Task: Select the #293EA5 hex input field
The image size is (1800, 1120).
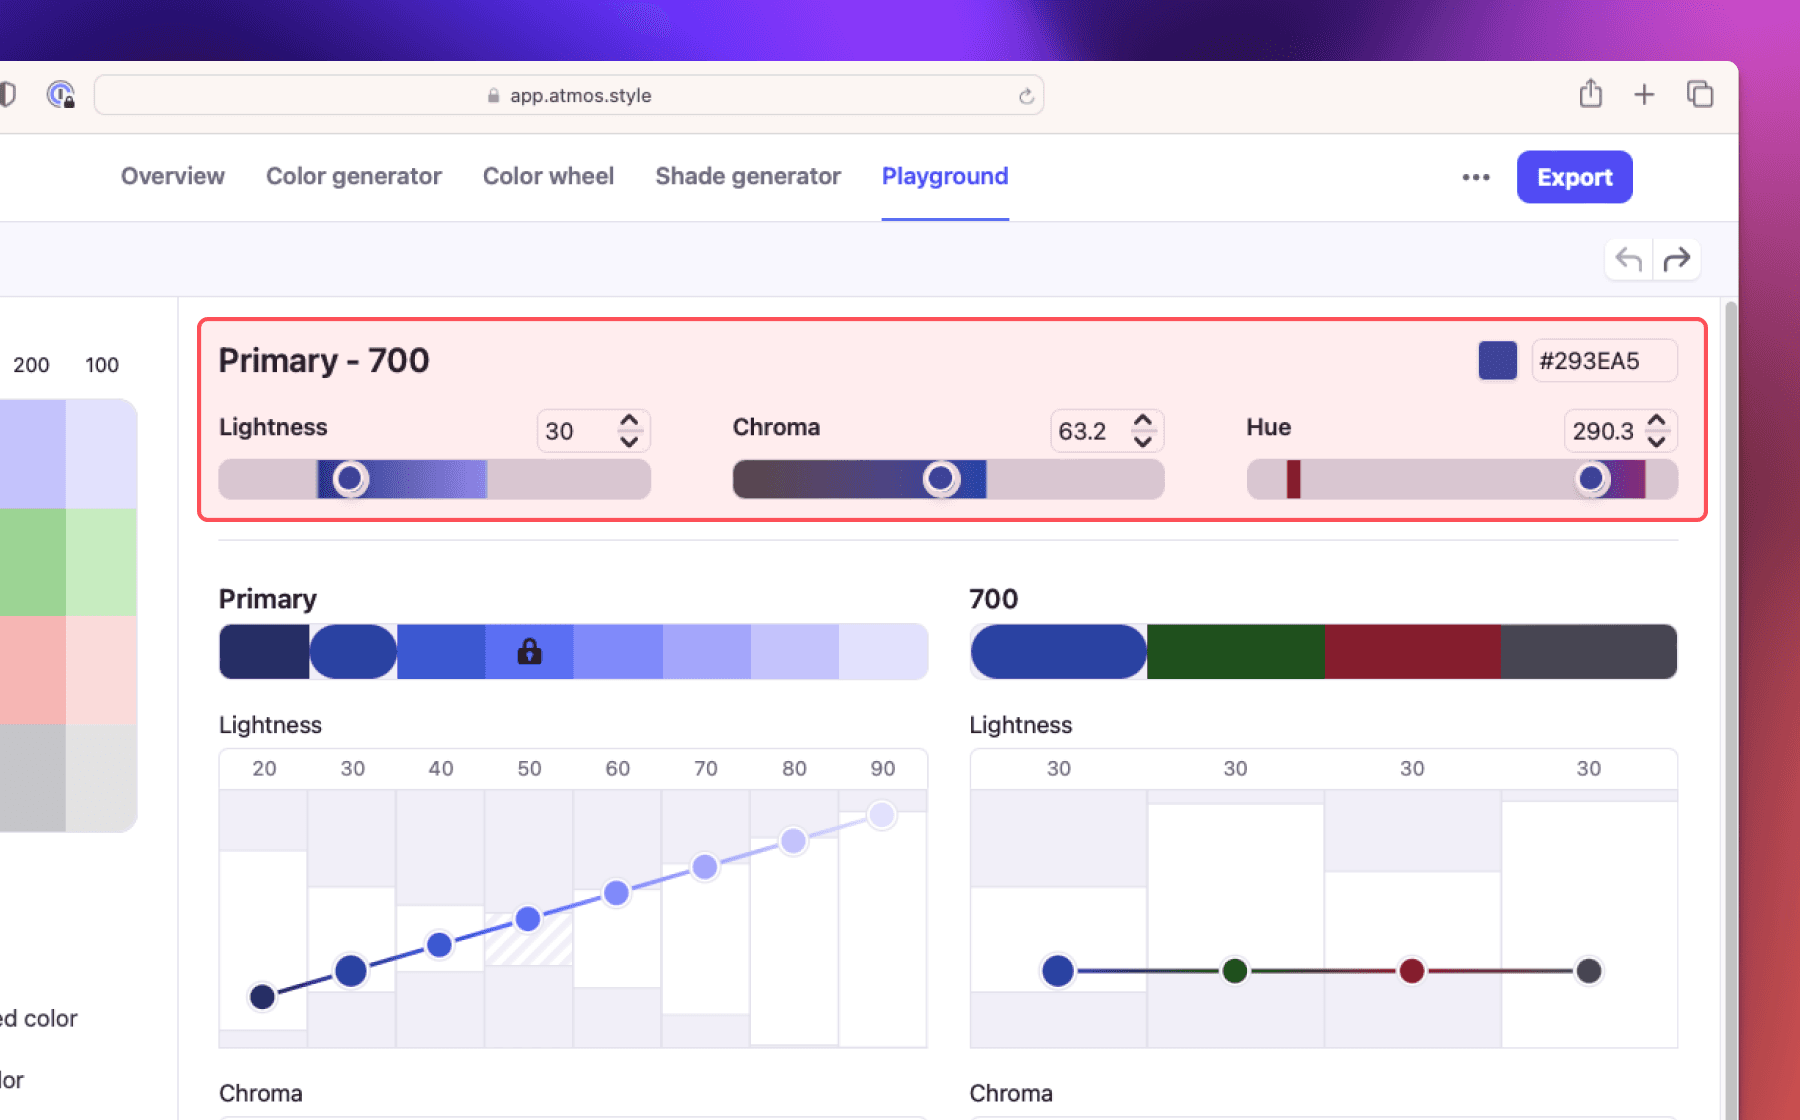Action: 1604,360
